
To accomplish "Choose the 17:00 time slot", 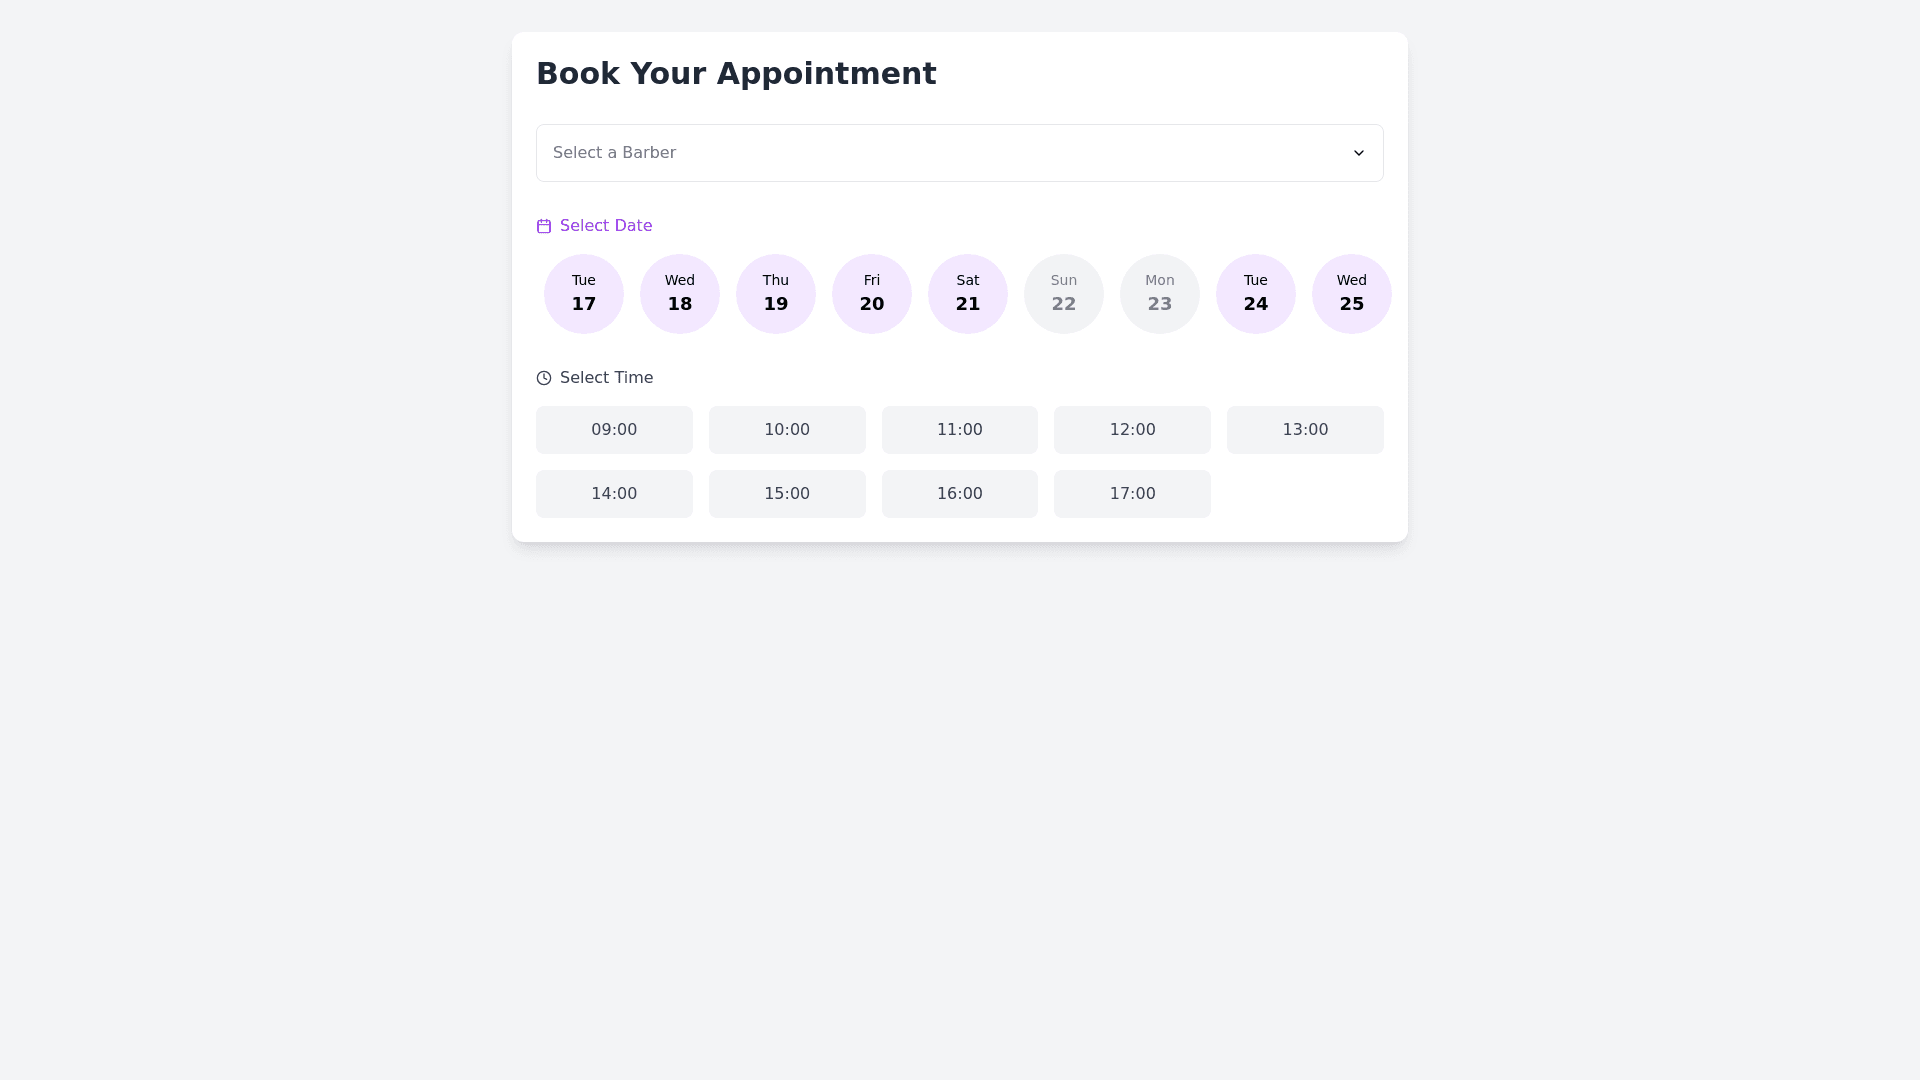I will [x=1132, y=494].
